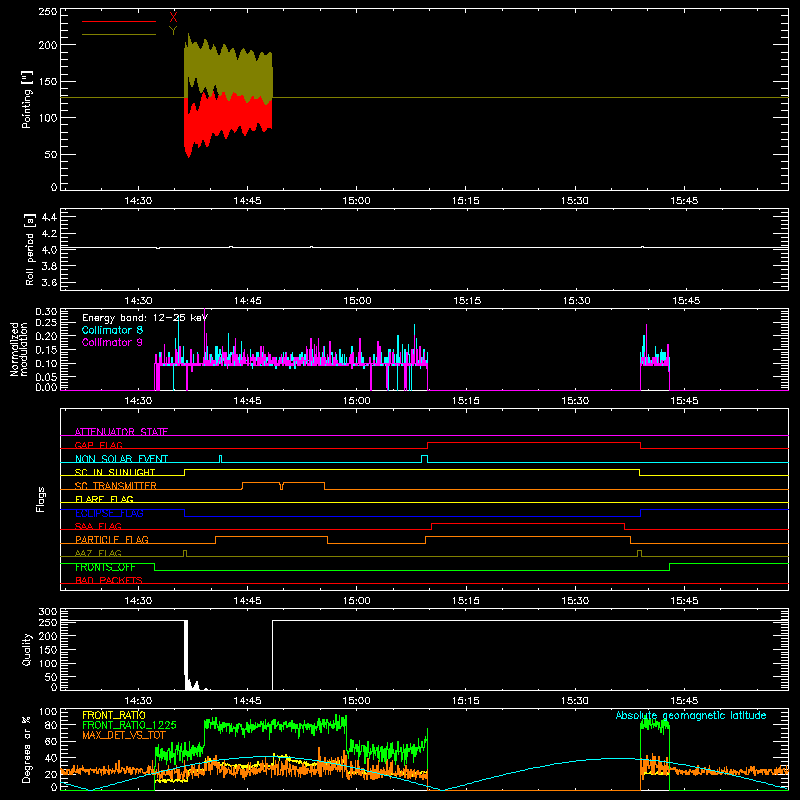The height and width of the screenshot is (800, 800).
Task: Click the GAP_FLAG label
Action: tap(98, 445)
